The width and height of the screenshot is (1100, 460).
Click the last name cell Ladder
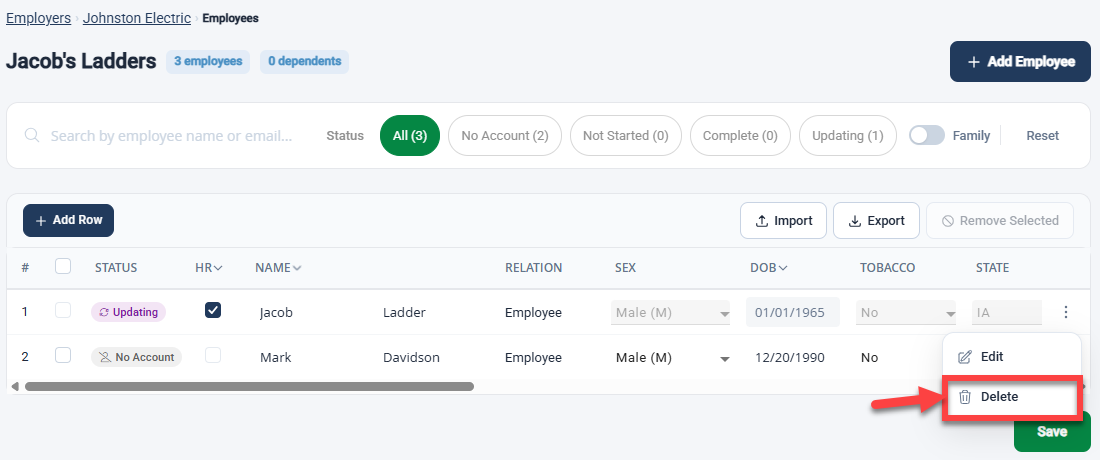click(x=404, y=313)
